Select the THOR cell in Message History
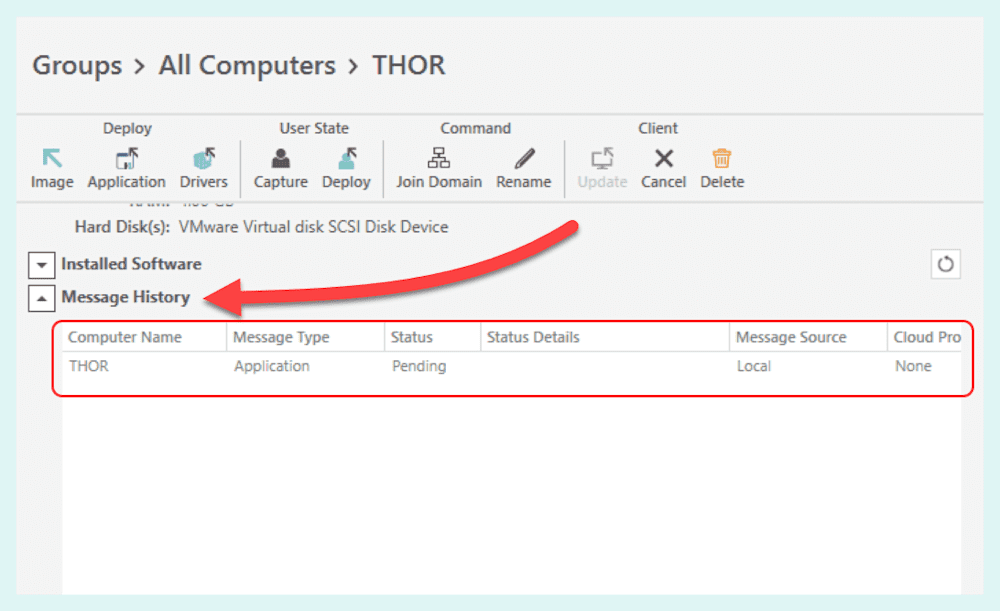Image resolution: width=1000 pixels, height=611 pixels. pos(89,366)
